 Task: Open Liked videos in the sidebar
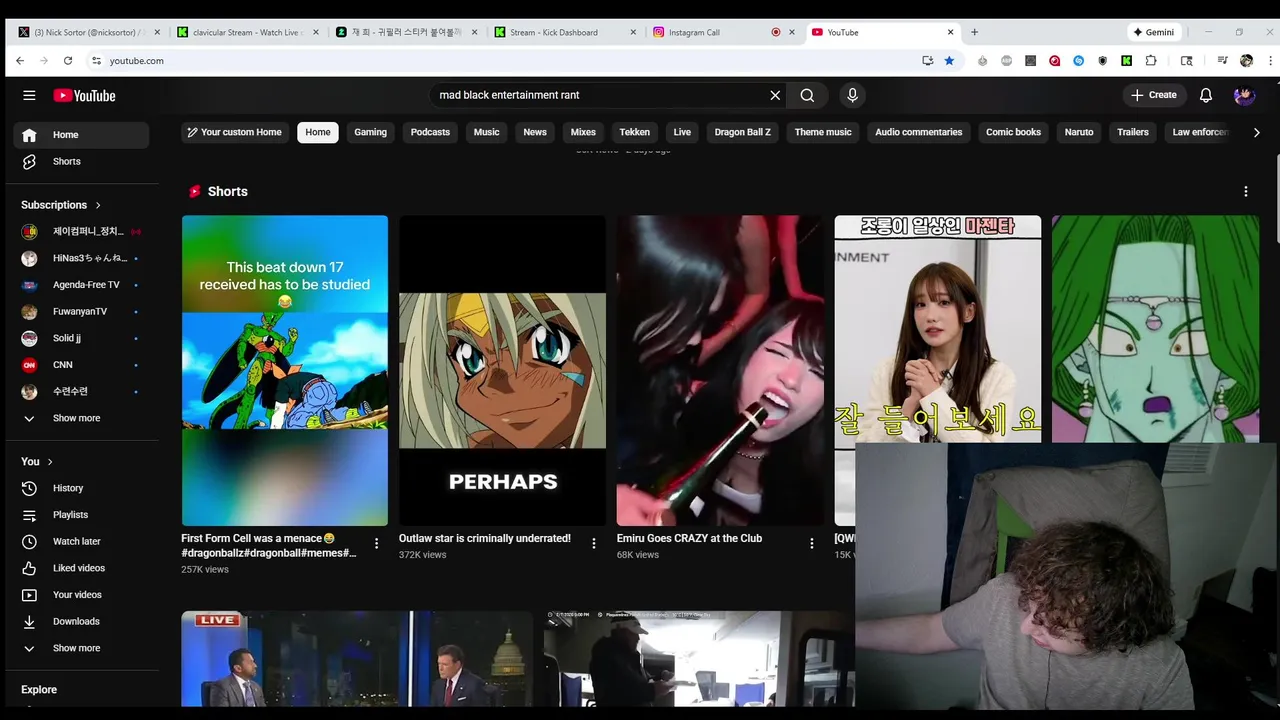point(81,568)
